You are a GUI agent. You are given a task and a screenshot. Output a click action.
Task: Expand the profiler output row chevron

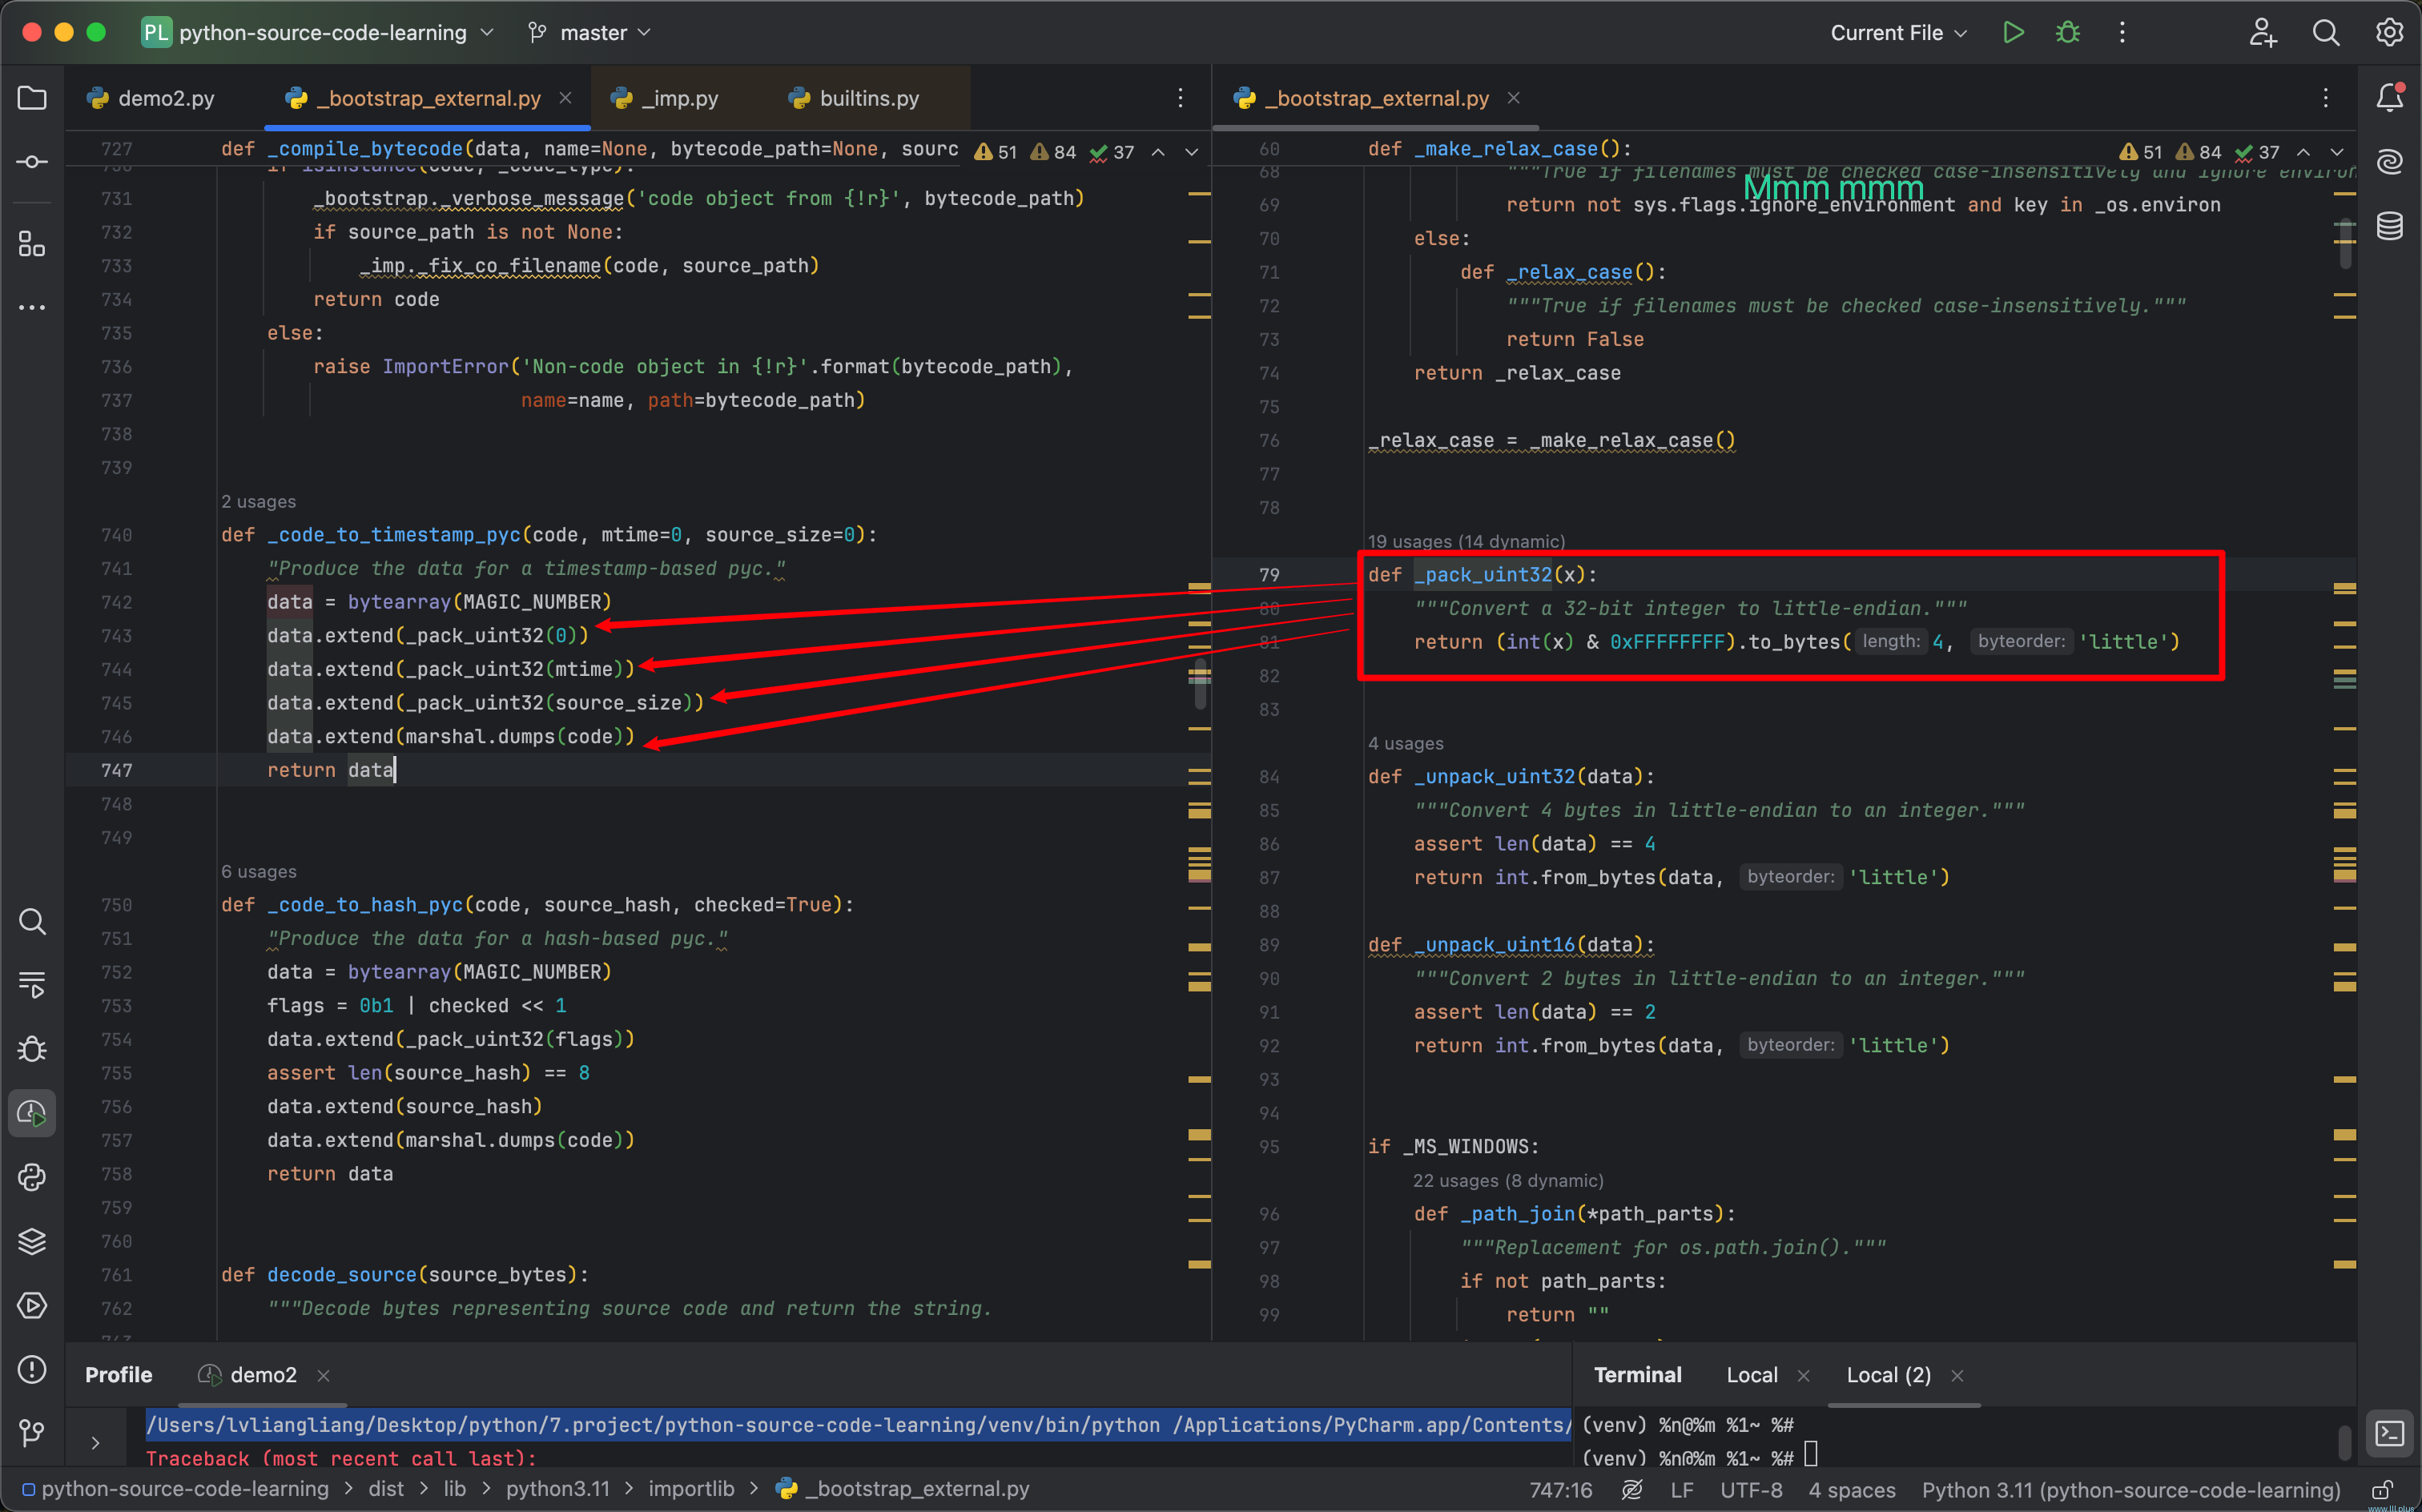point(95,1442)
